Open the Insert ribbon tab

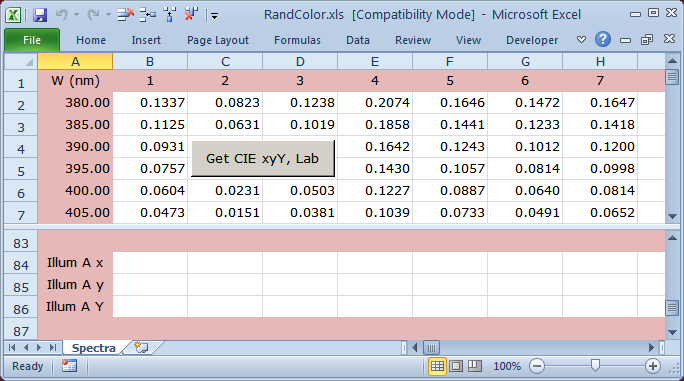(146, 40)
